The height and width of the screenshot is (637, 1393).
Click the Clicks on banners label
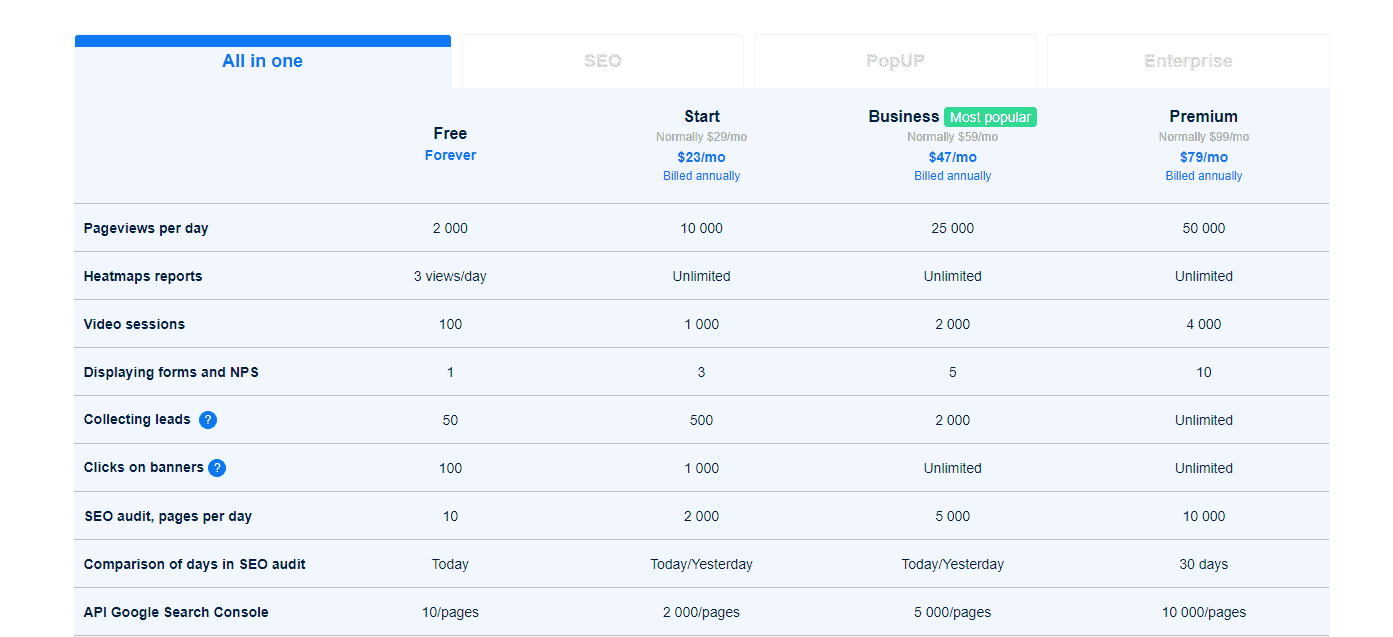point(144,468)
